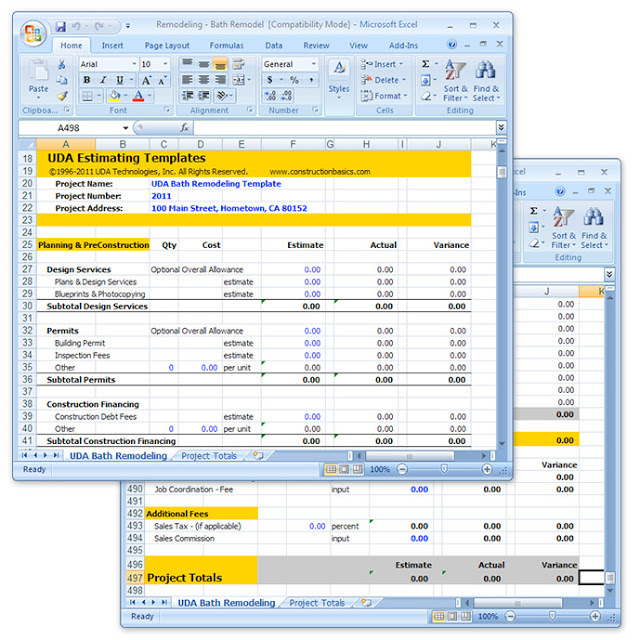Image resolution: width=640 pixels, height=640 pixels.
Task: Select the highlighted Bottom Align icon
Action: 220,64
